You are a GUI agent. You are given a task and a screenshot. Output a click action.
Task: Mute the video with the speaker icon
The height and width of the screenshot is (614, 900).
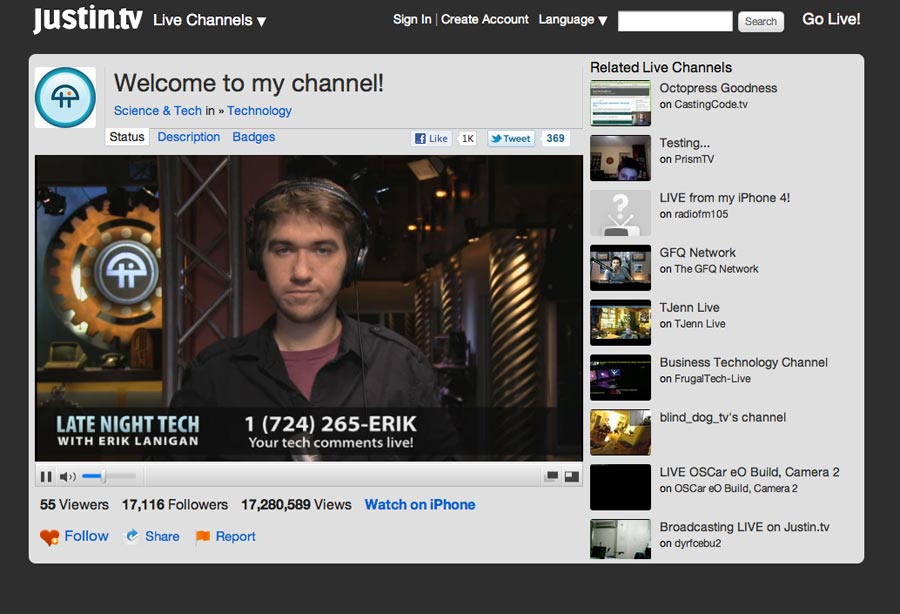click(67, 476)
